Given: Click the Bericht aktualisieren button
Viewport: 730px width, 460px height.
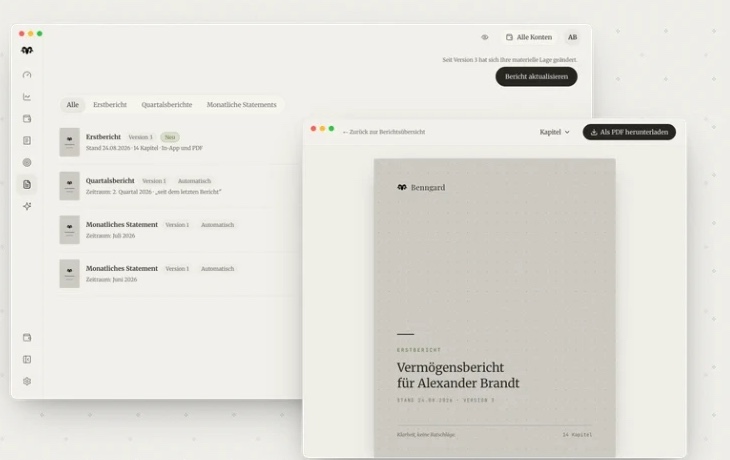Looking at the screenshot, I should tap(536, 77).
